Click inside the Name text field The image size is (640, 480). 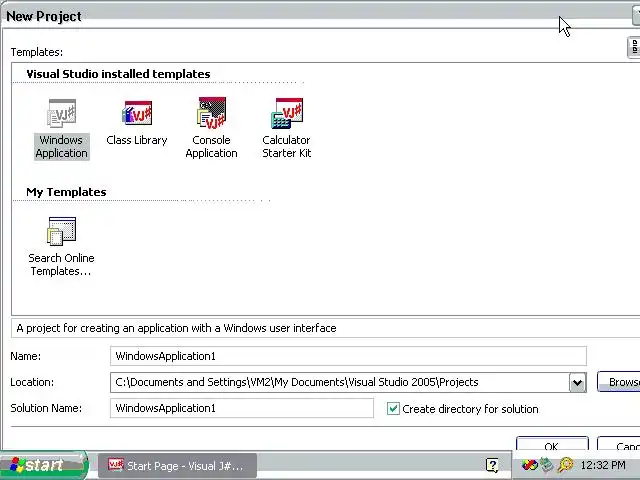coord(348,356)
